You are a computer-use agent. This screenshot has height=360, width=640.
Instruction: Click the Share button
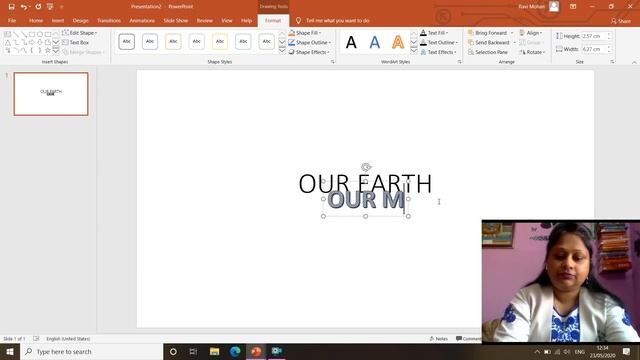pos(621,20)
